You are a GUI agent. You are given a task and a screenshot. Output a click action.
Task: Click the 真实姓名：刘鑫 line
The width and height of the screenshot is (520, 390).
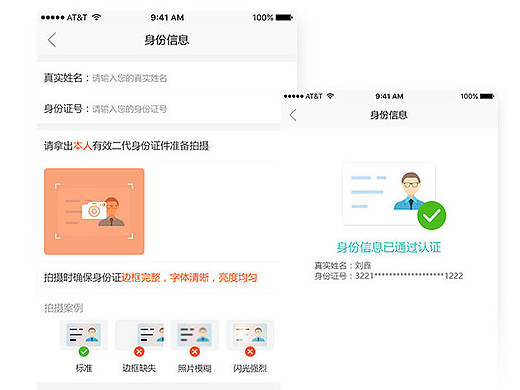tap(343, 266)
